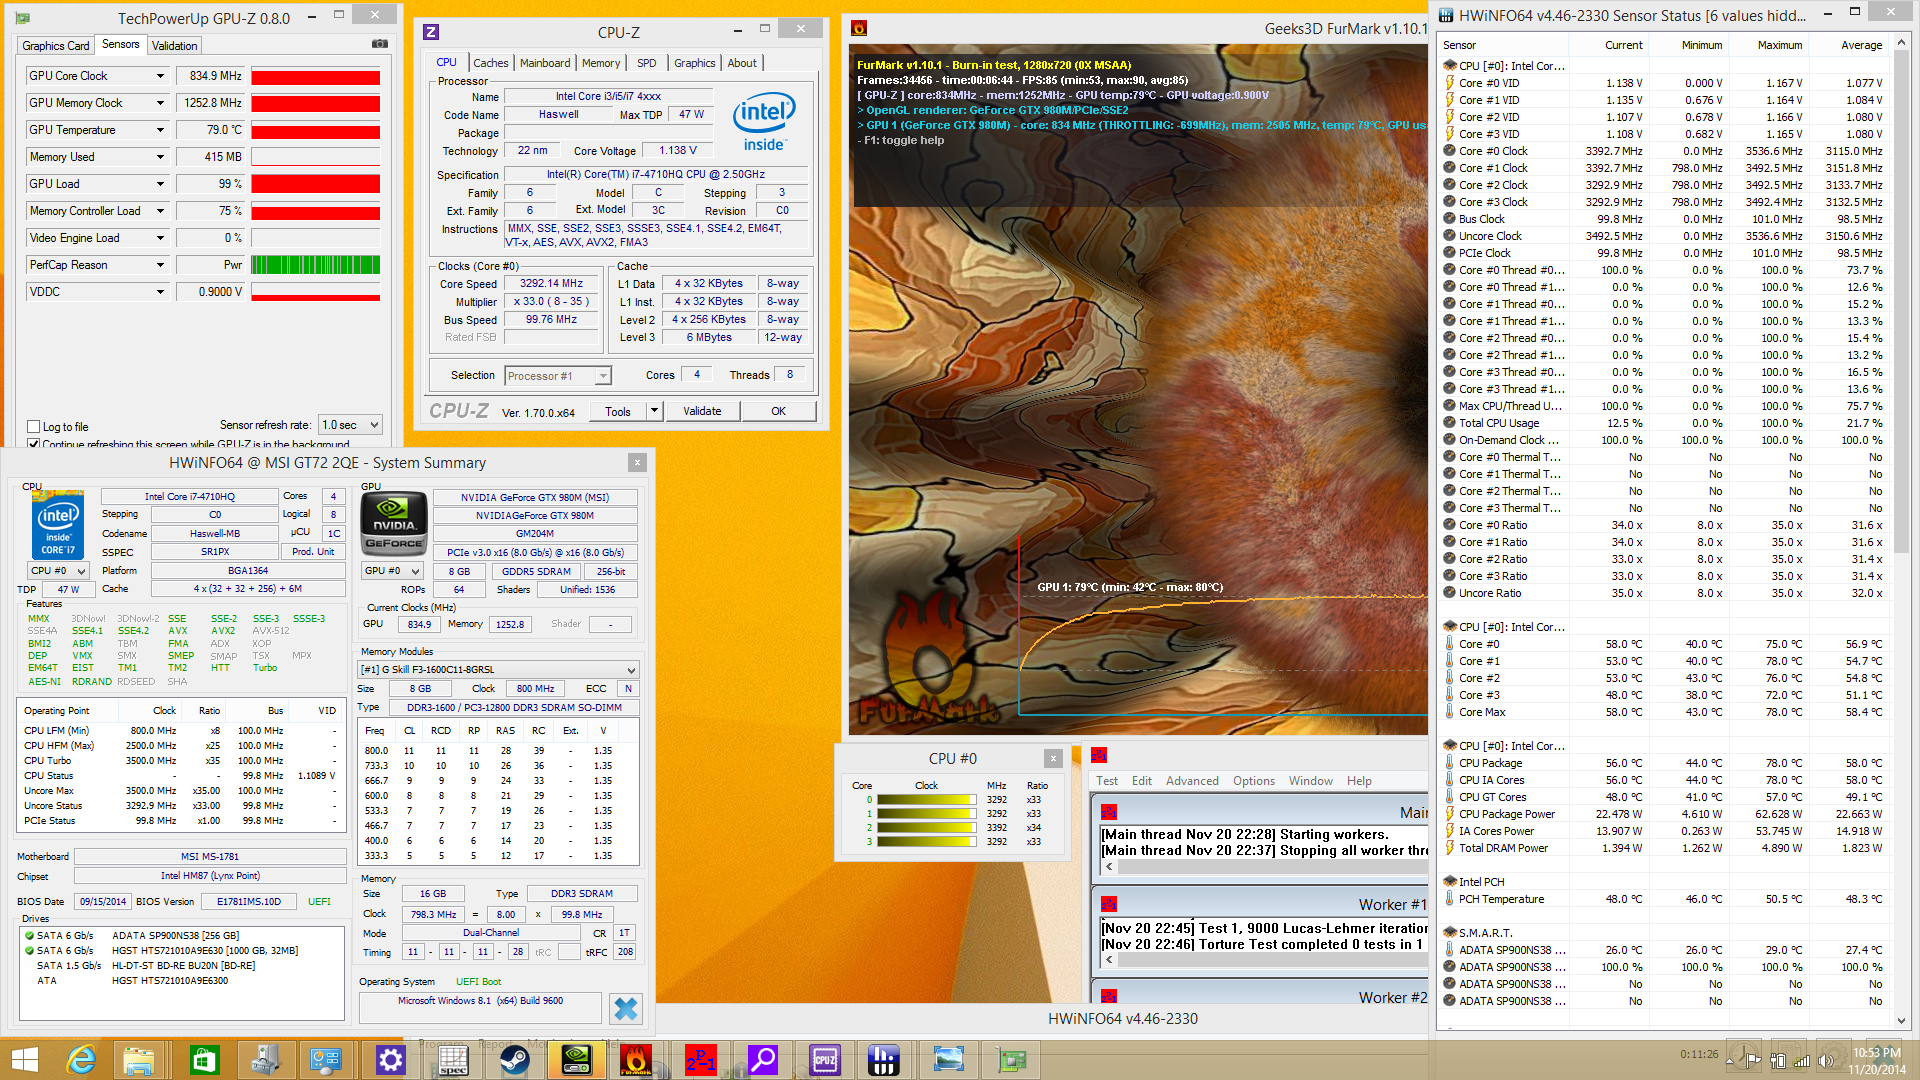The width and height of the screenshot is (1920, 1080).
Task: Click down arrow of HWiNFO sensor scrollbar
Action: [1902, 1020]
